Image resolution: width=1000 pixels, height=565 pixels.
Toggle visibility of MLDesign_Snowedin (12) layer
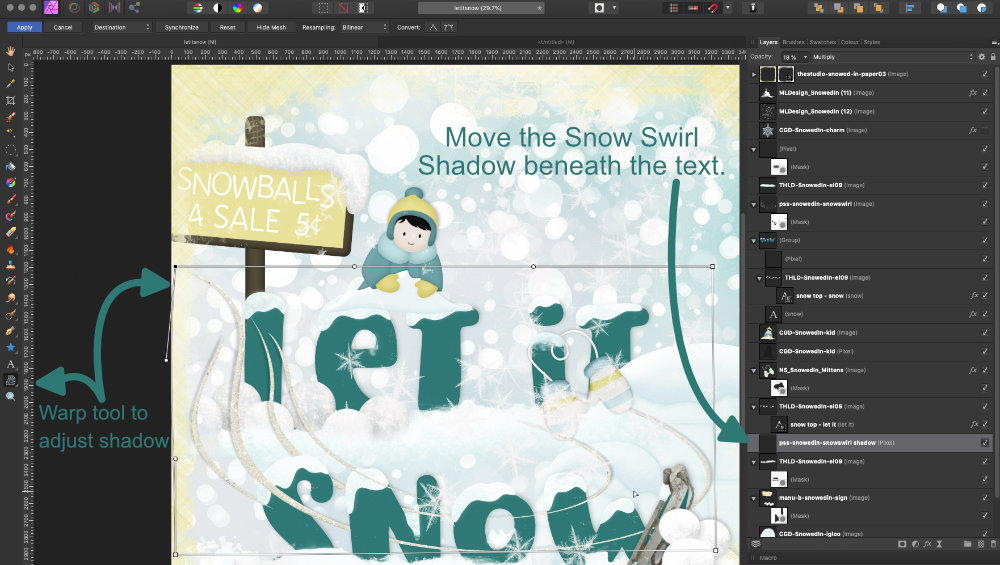pos(985,111)
